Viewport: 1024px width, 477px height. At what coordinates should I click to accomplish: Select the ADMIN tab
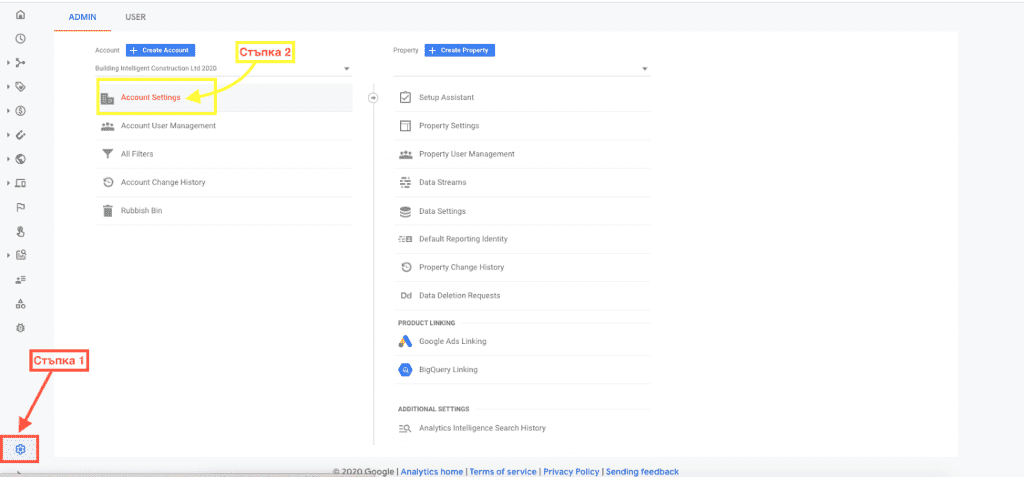[82, 17]
